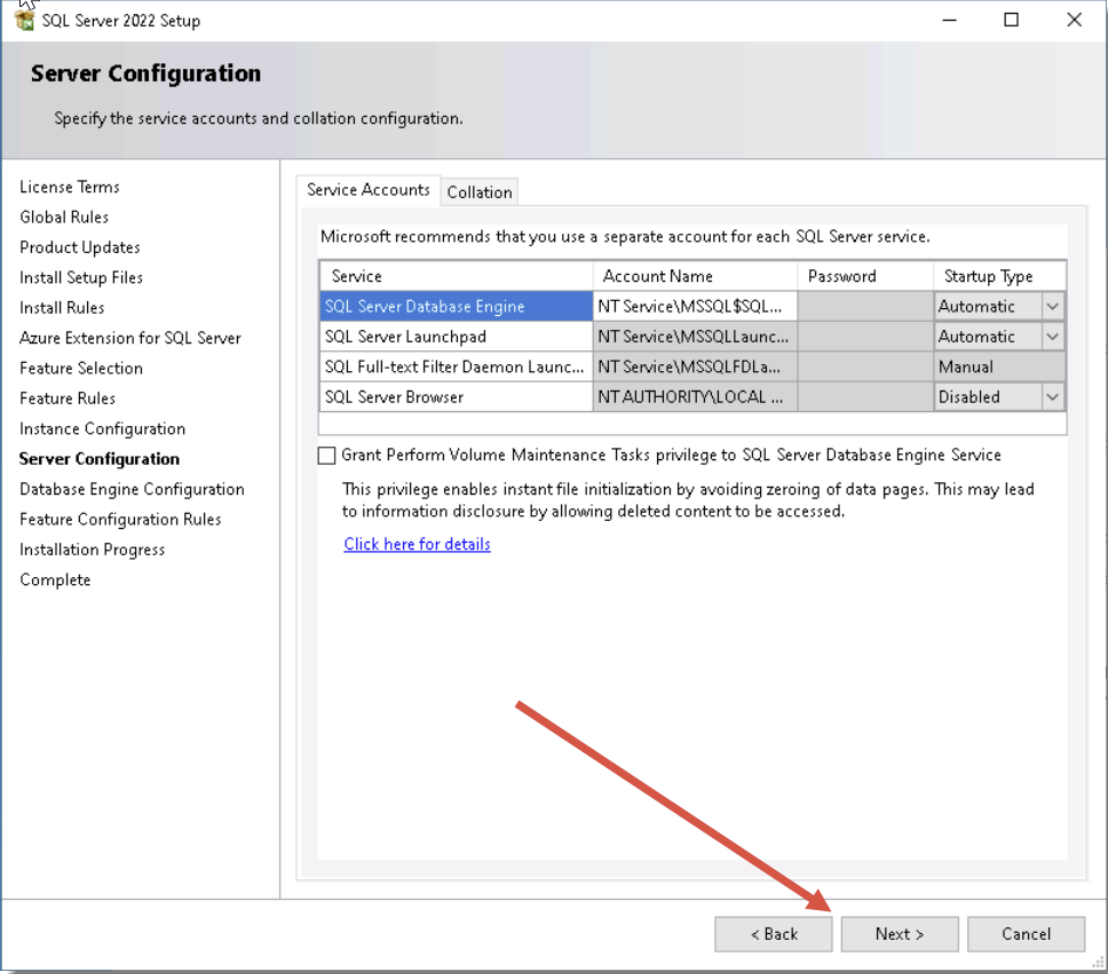Click Instance Configuration step

[102, 429]
